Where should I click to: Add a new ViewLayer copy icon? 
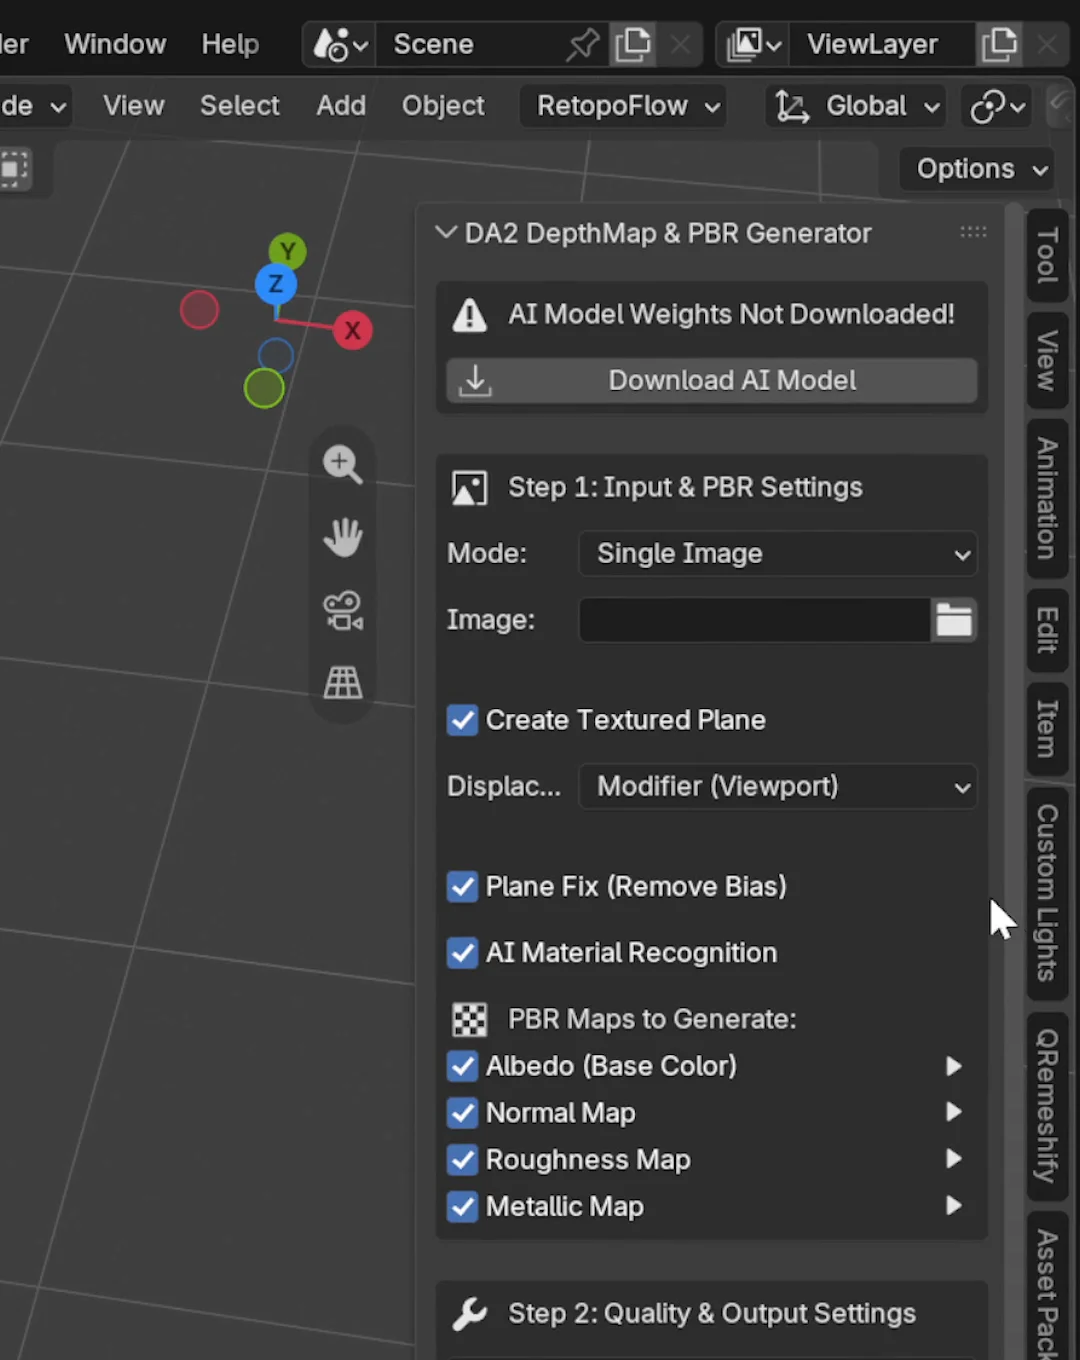[999, 44]
